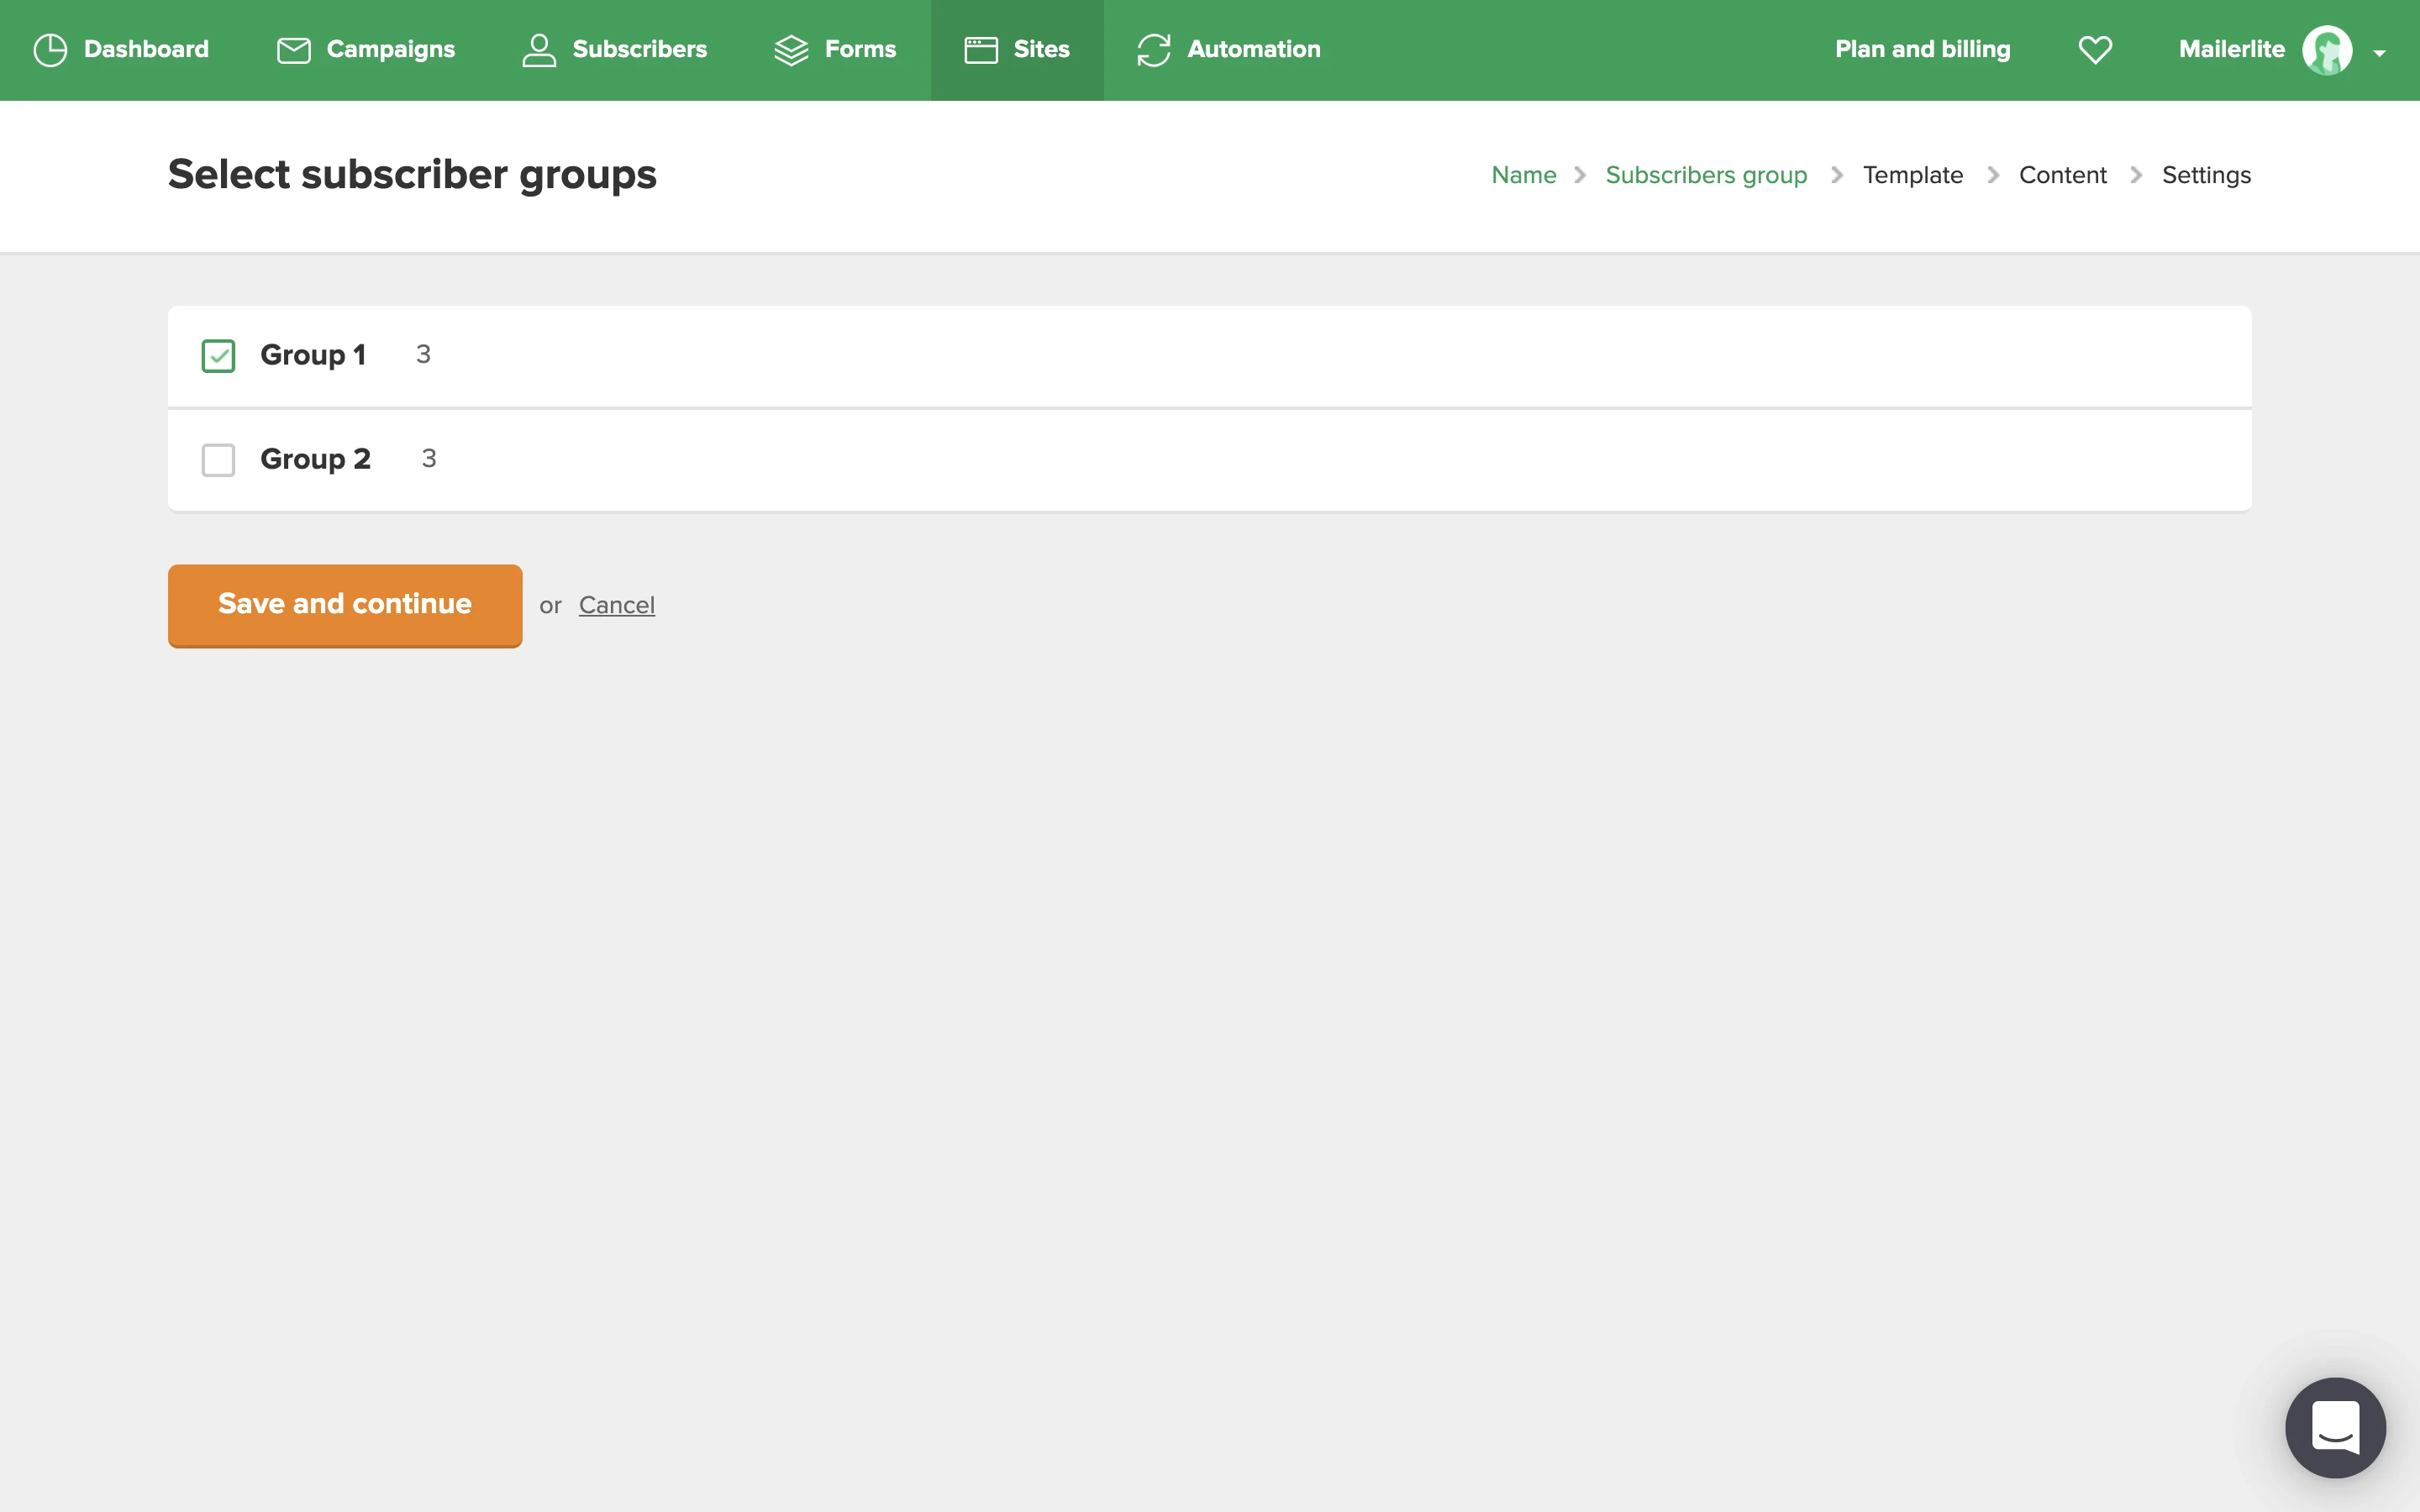The image size is (2420, 1512).
Task: Click the Template breadcrumb step
Action: tap(1912, 175)
